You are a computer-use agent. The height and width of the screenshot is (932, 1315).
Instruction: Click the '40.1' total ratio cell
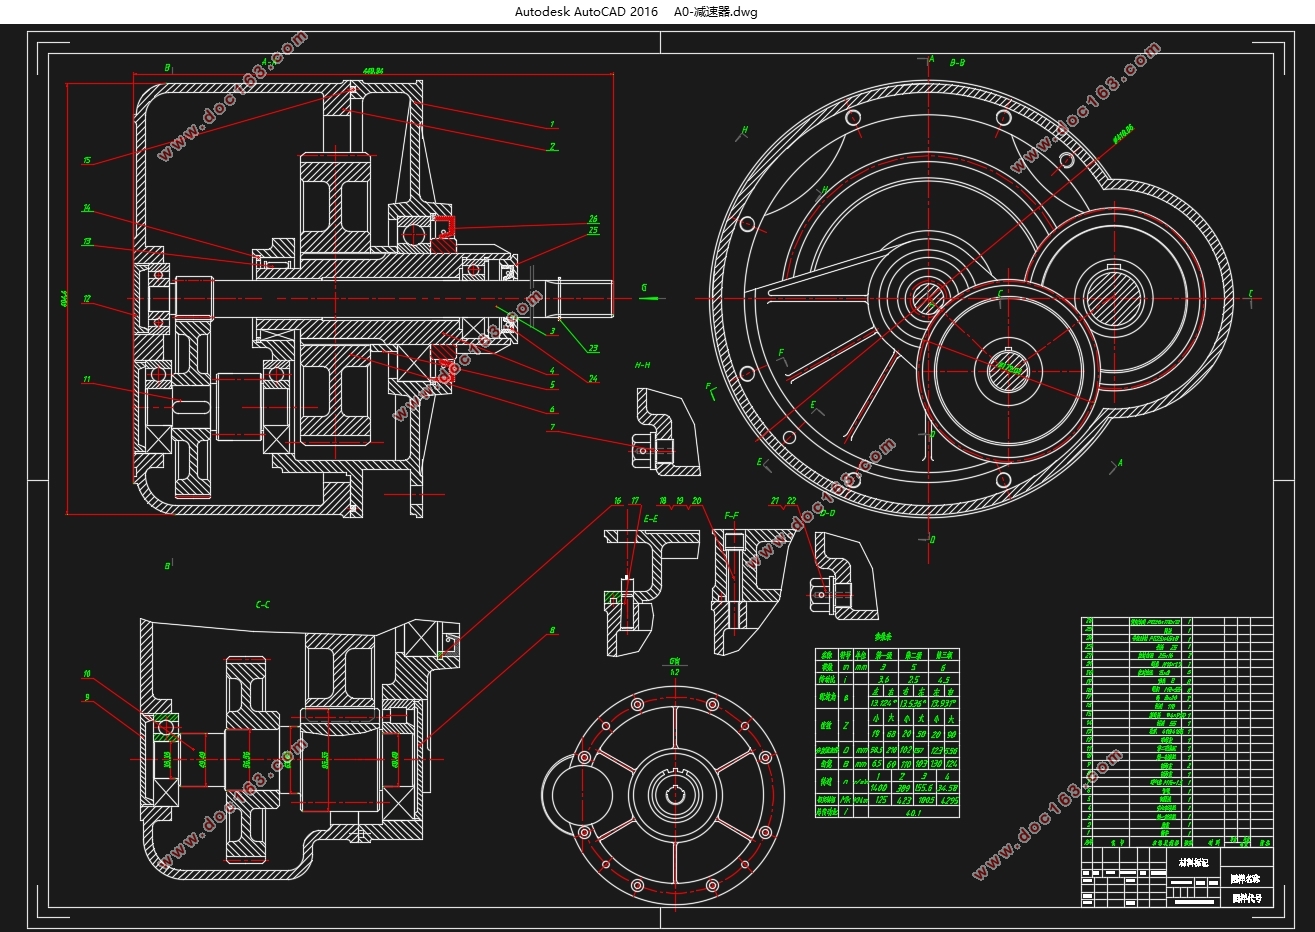coord(914,813)
